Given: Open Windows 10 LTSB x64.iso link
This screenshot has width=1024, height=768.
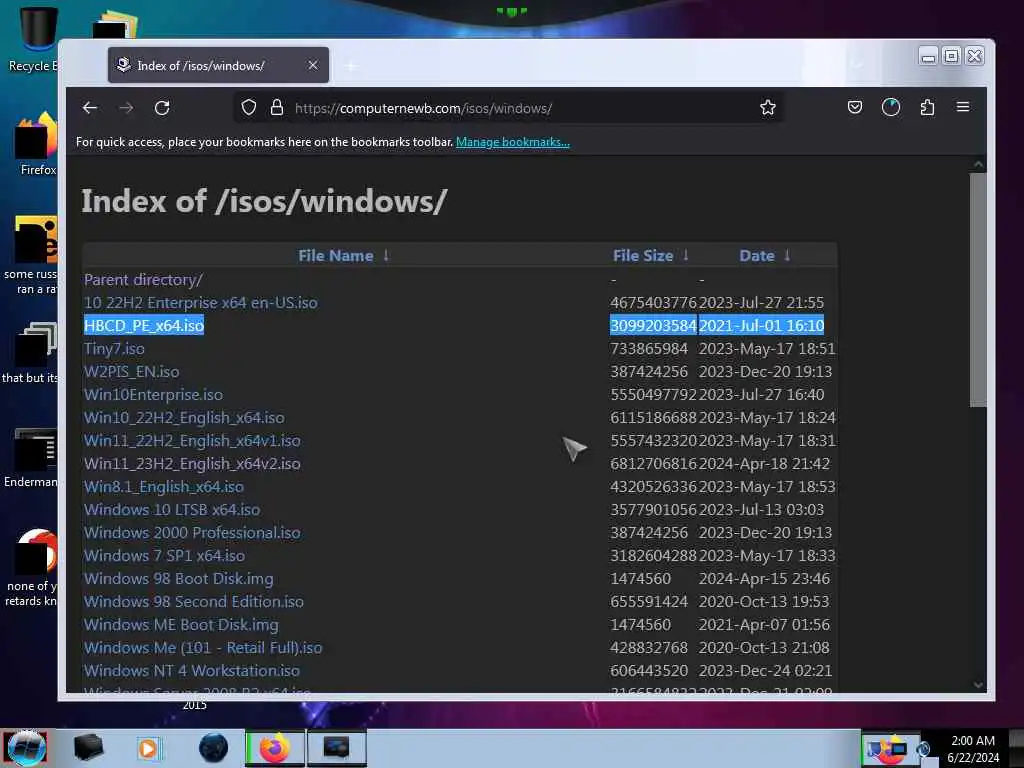Looking at the screenshot, I should (x=172, y=509).
